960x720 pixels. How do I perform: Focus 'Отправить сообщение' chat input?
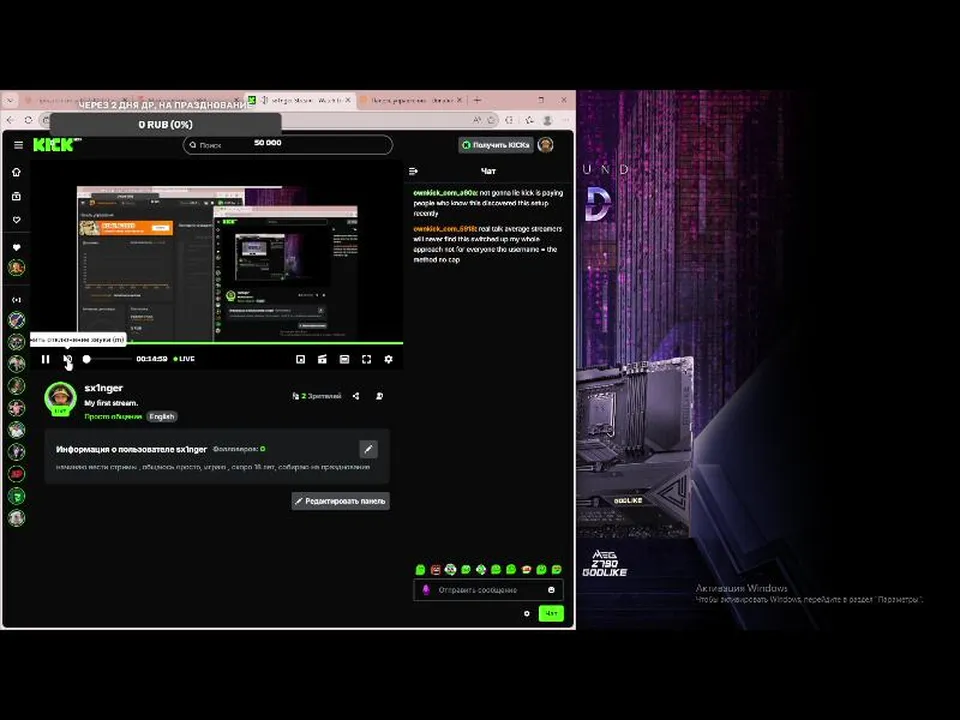tap(489, 590)
